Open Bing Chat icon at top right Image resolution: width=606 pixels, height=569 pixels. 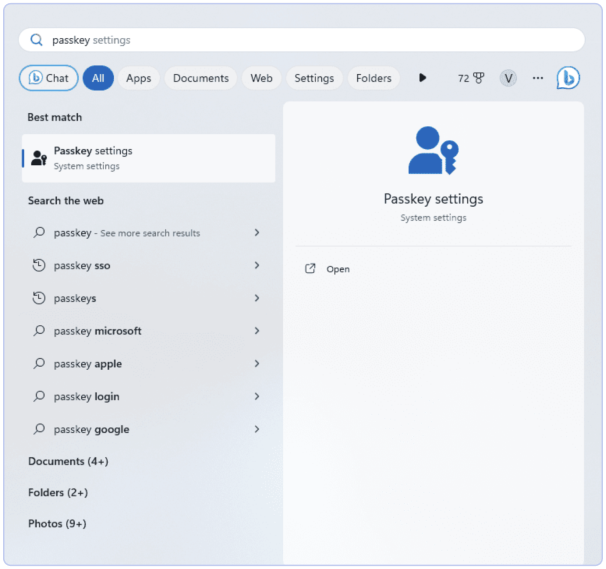click(x=568, y=78)
